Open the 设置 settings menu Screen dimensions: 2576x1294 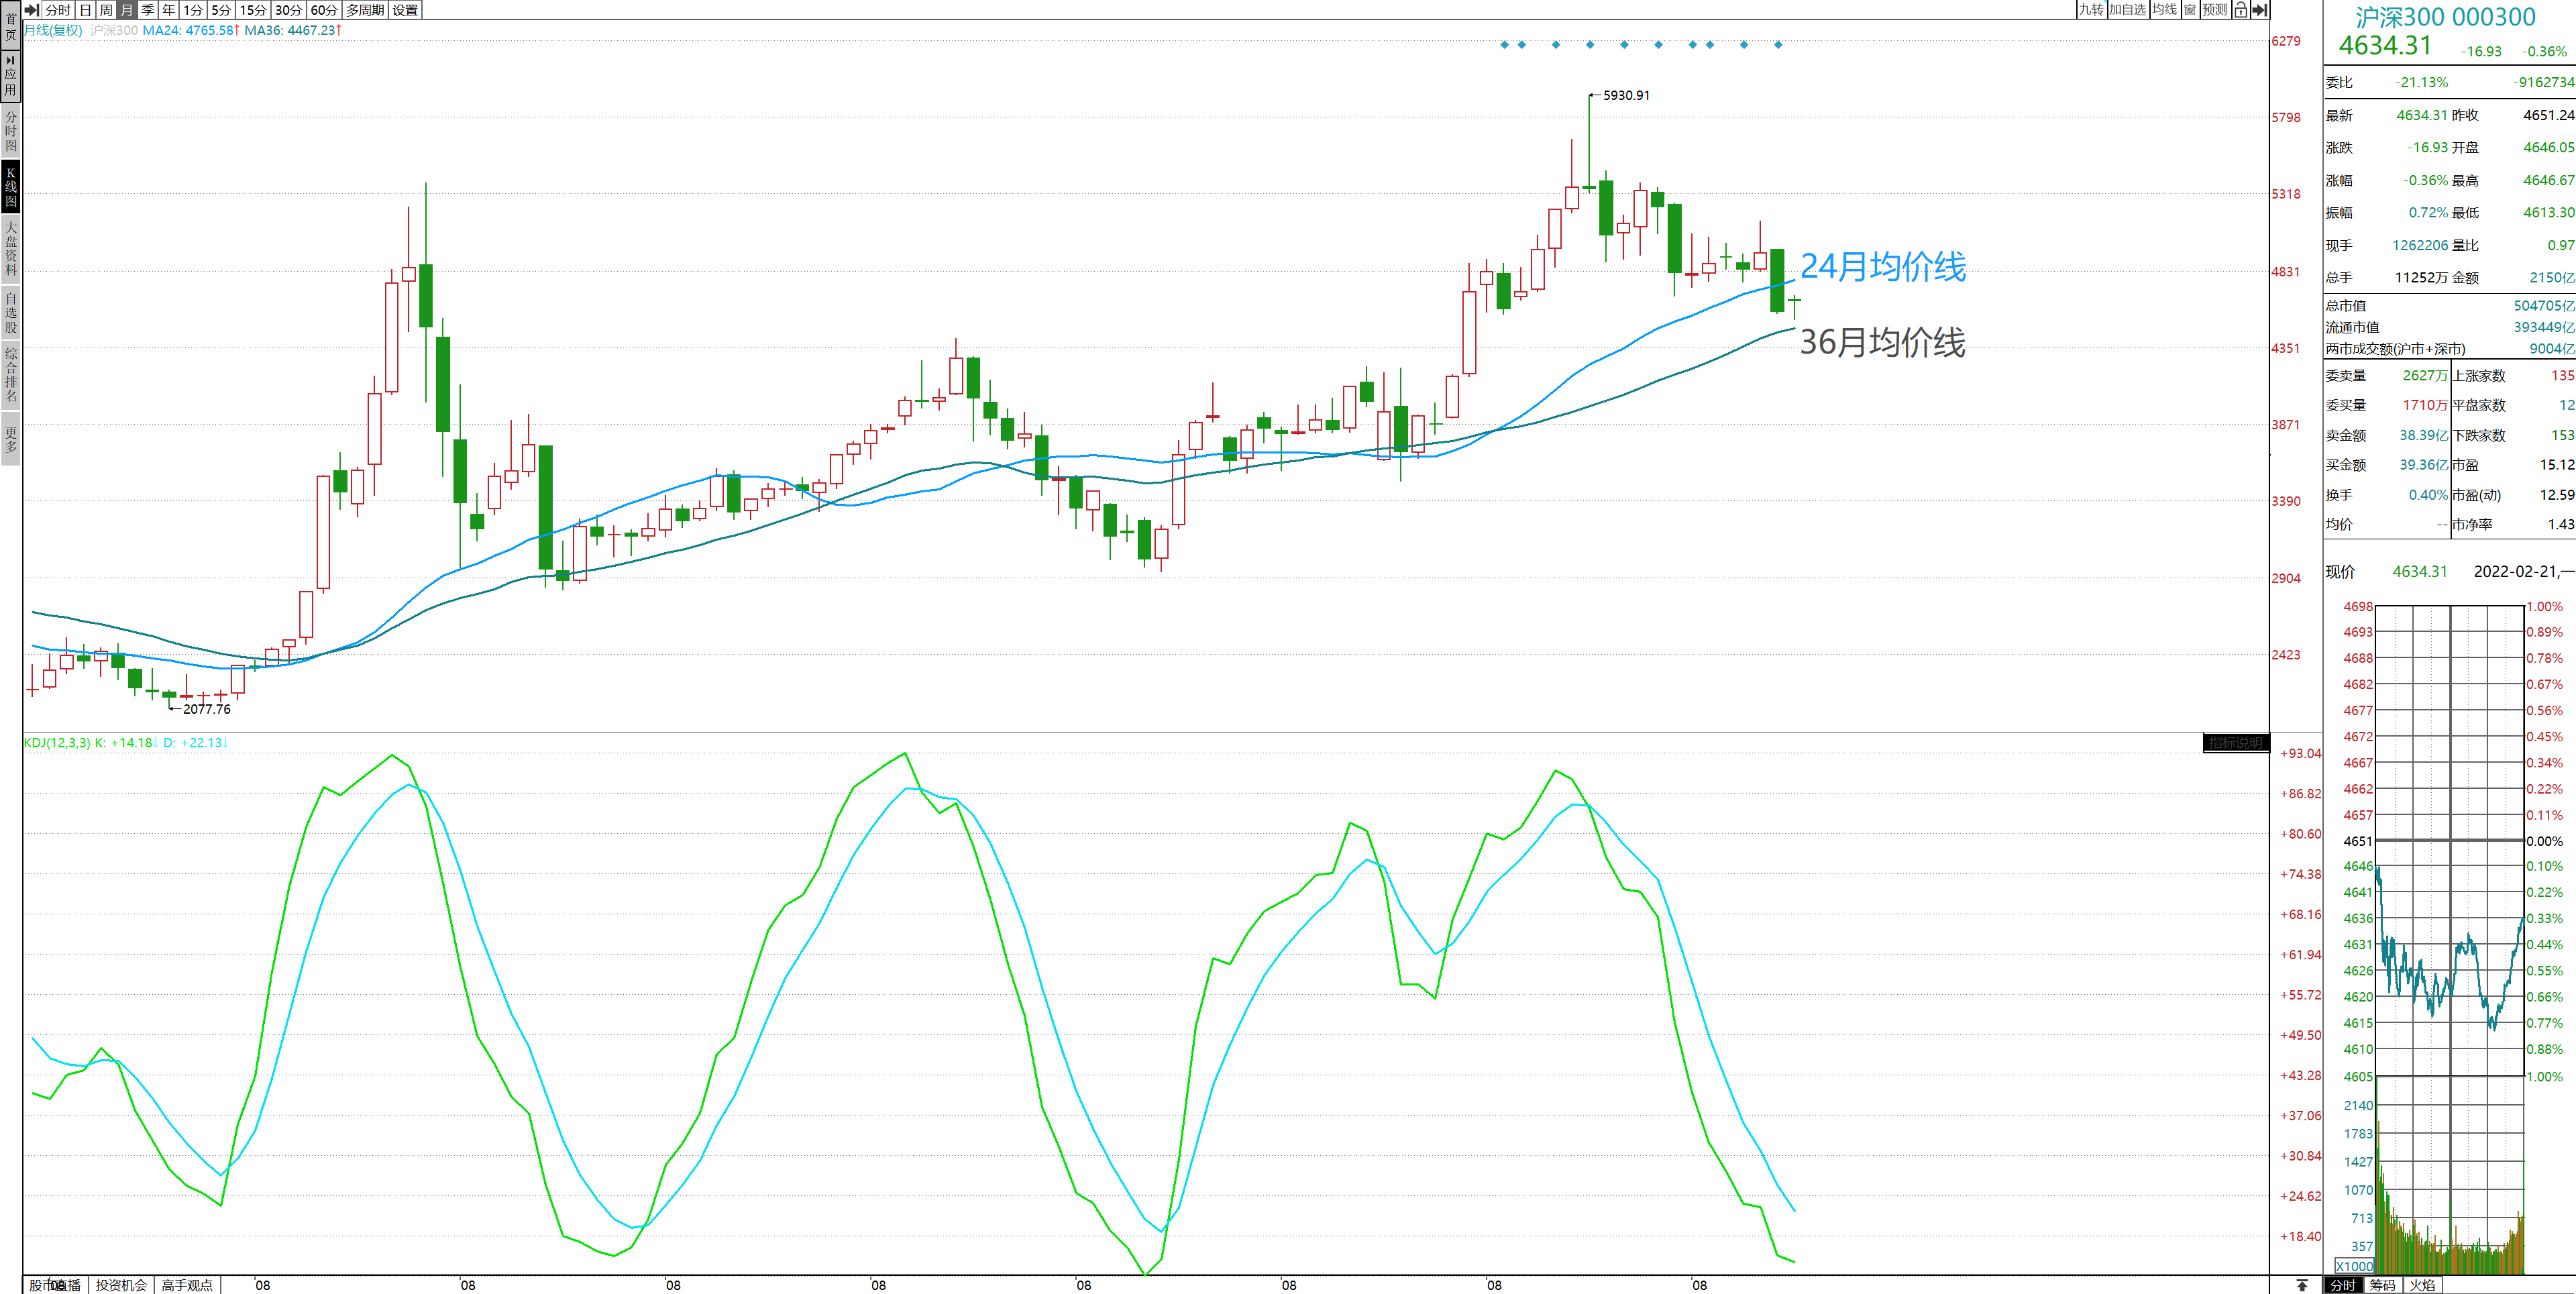click(x=405, y=10)
